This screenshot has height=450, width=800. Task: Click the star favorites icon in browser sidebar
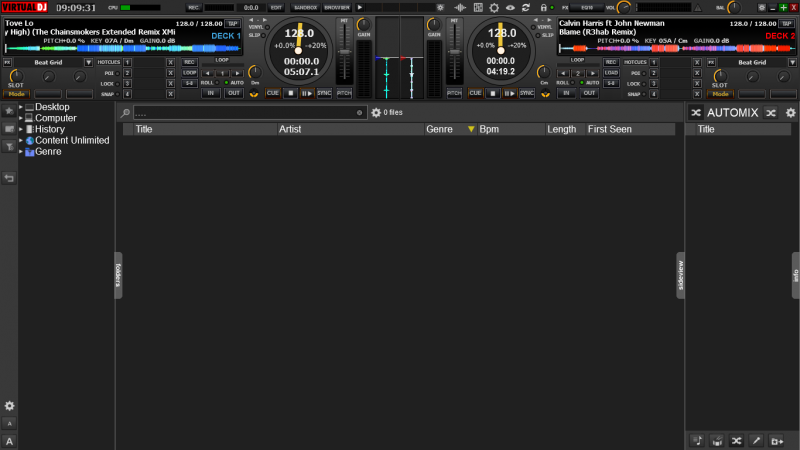point(9,111)
